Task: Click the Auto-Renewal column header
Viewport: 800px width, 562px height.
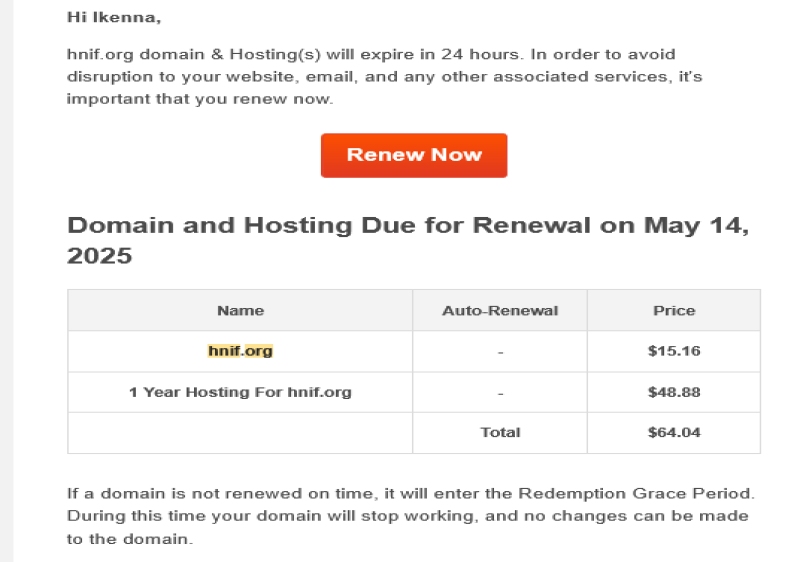Action: point(500,311)
